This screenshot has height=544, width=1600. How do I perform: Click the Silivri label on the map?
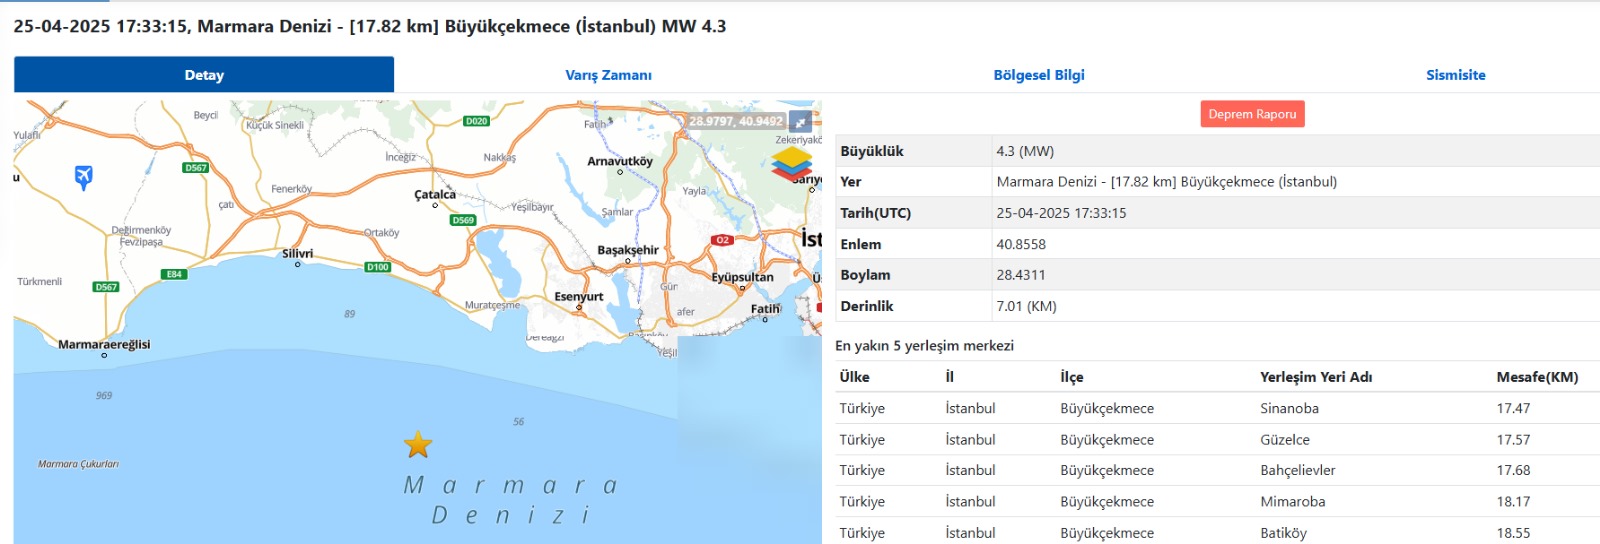pyautogui.click(x=297, y=254)
